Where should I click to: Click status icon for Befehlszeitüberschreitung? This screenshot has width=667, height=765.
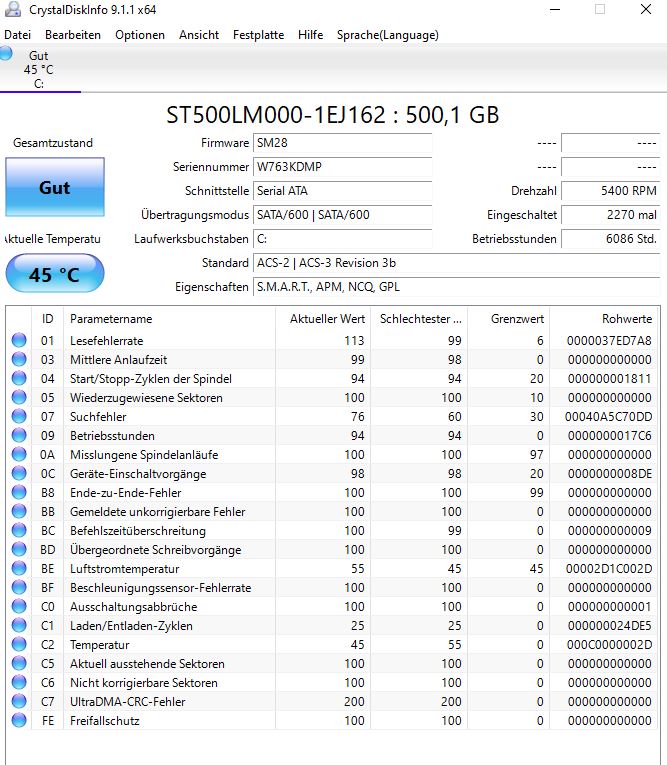[19, 530]
